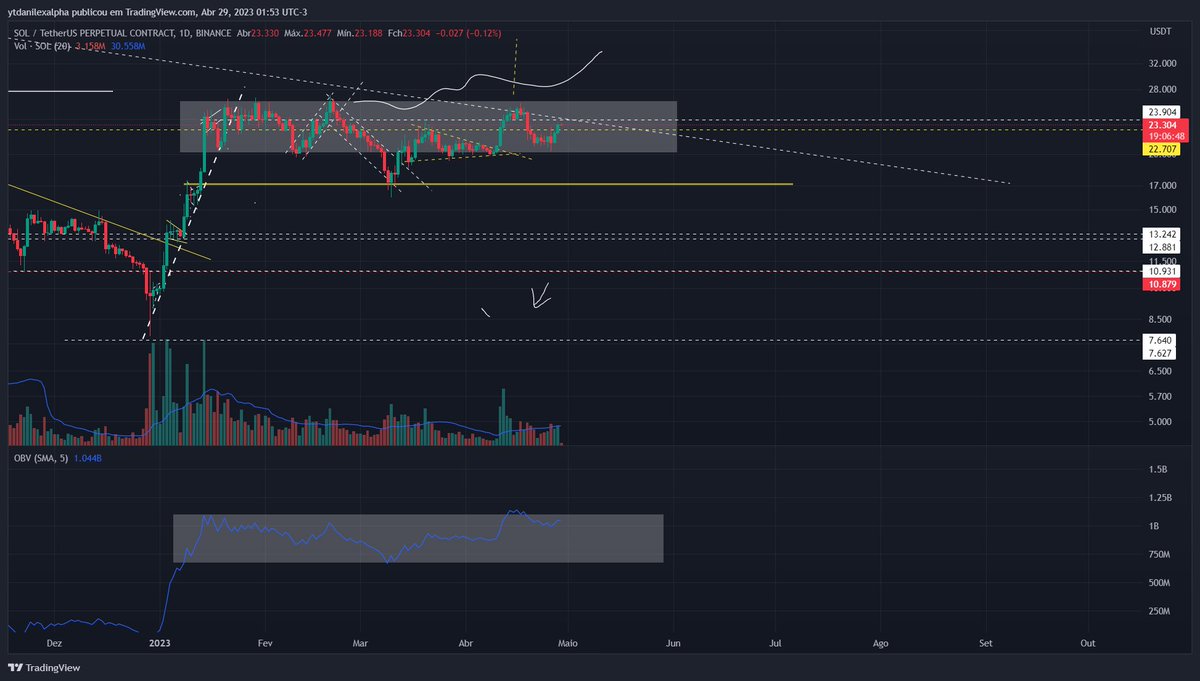The image size is (1200, 681).
Task: Click the Set label on the time axis
Action: point(986,645)
